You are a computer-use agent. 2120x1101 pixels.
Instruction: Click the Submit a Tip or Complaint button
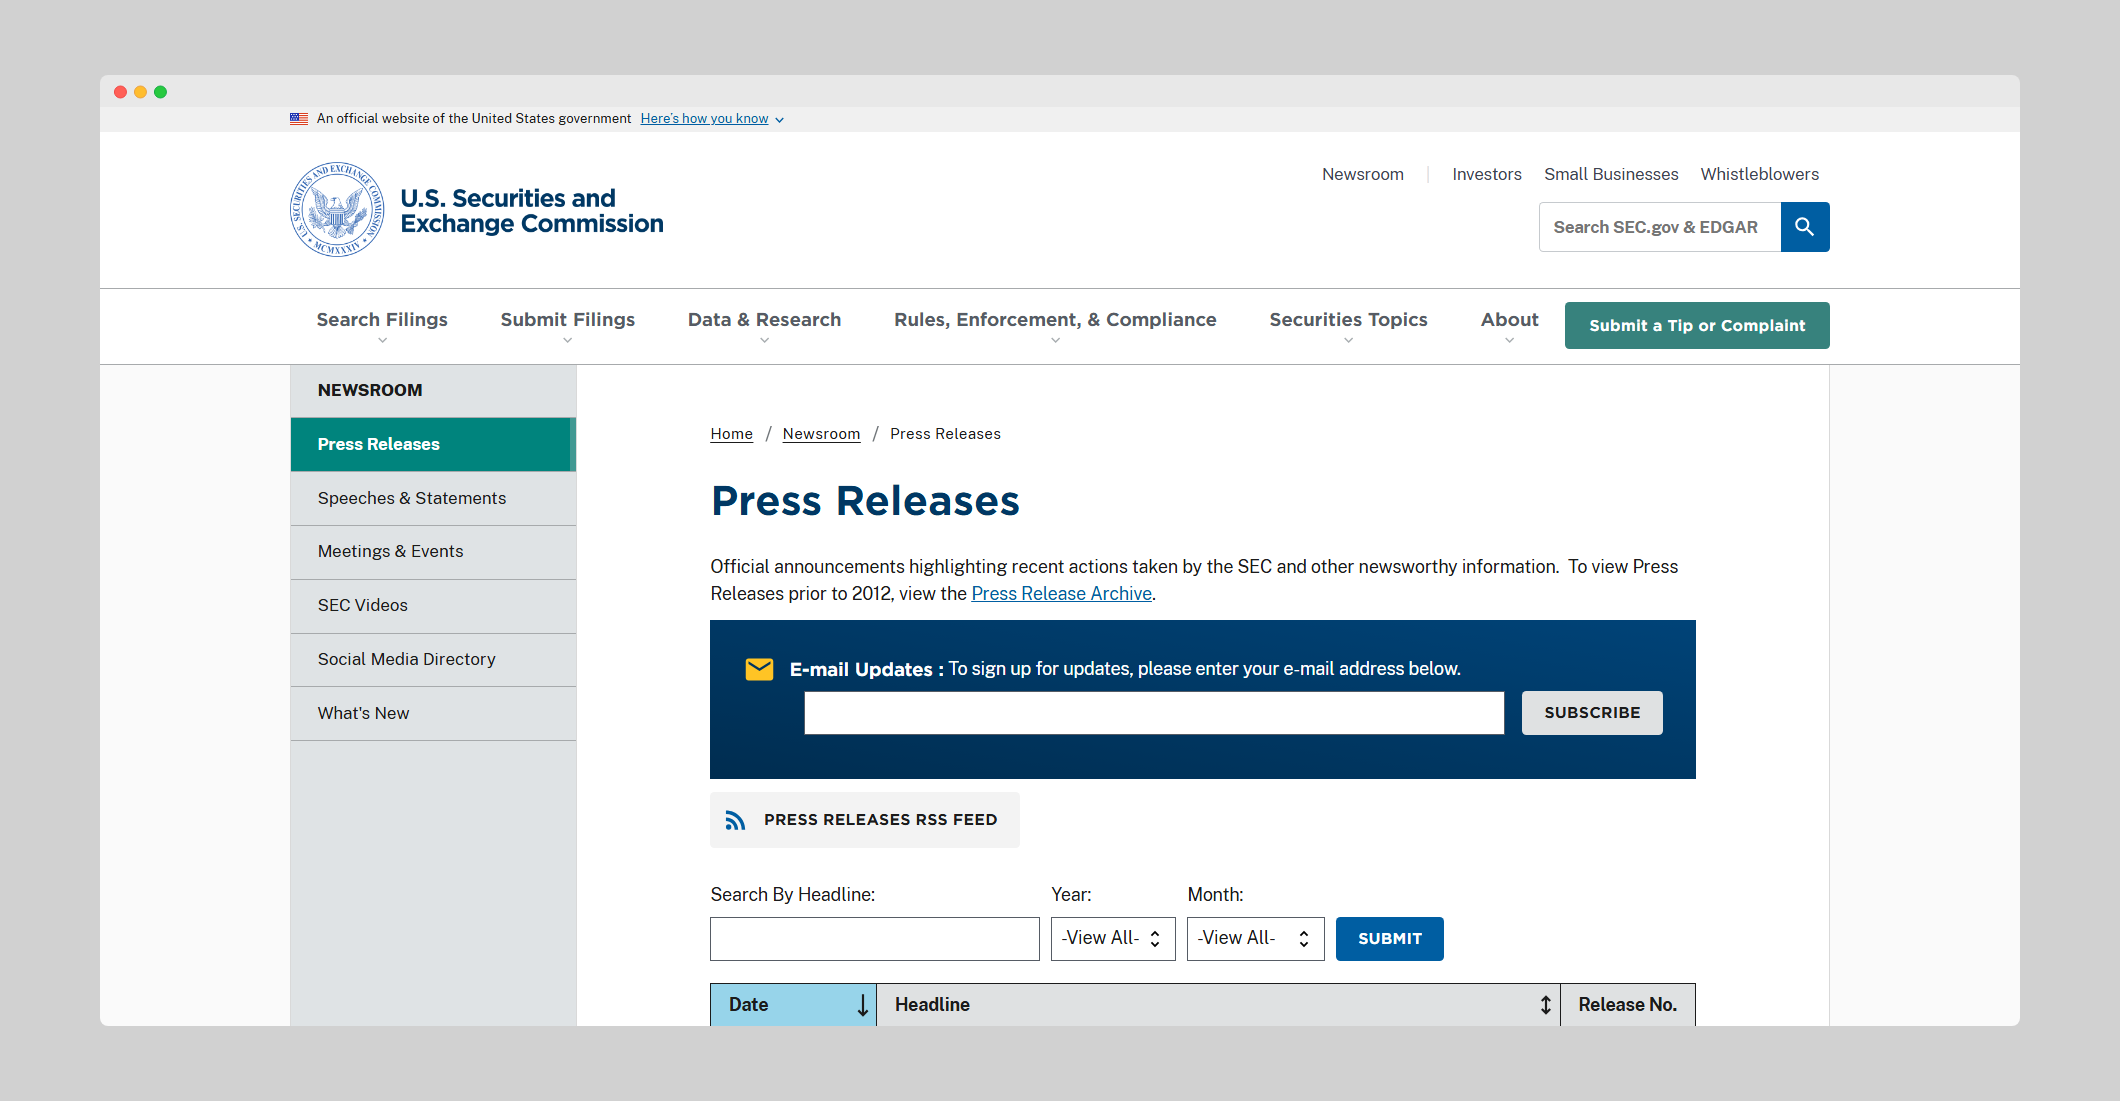[x=1697, y=325]
